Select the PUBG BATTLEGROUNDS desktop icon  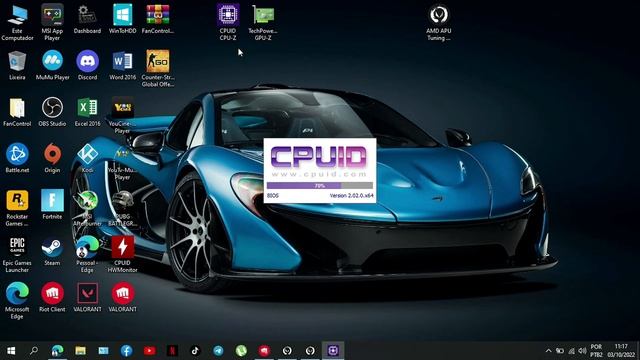click(x=122, y=208)
